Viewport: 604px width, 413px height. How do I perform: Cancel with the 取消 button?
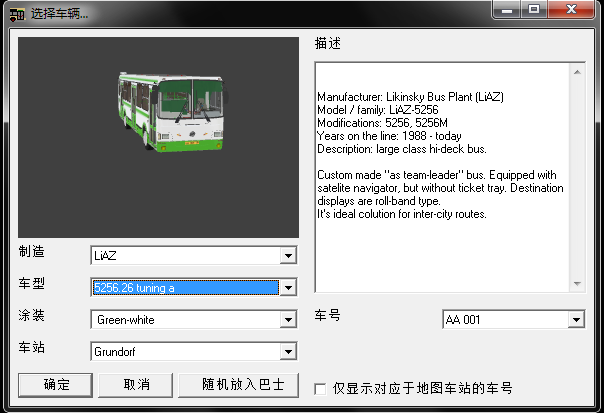[x=136, y=384]
